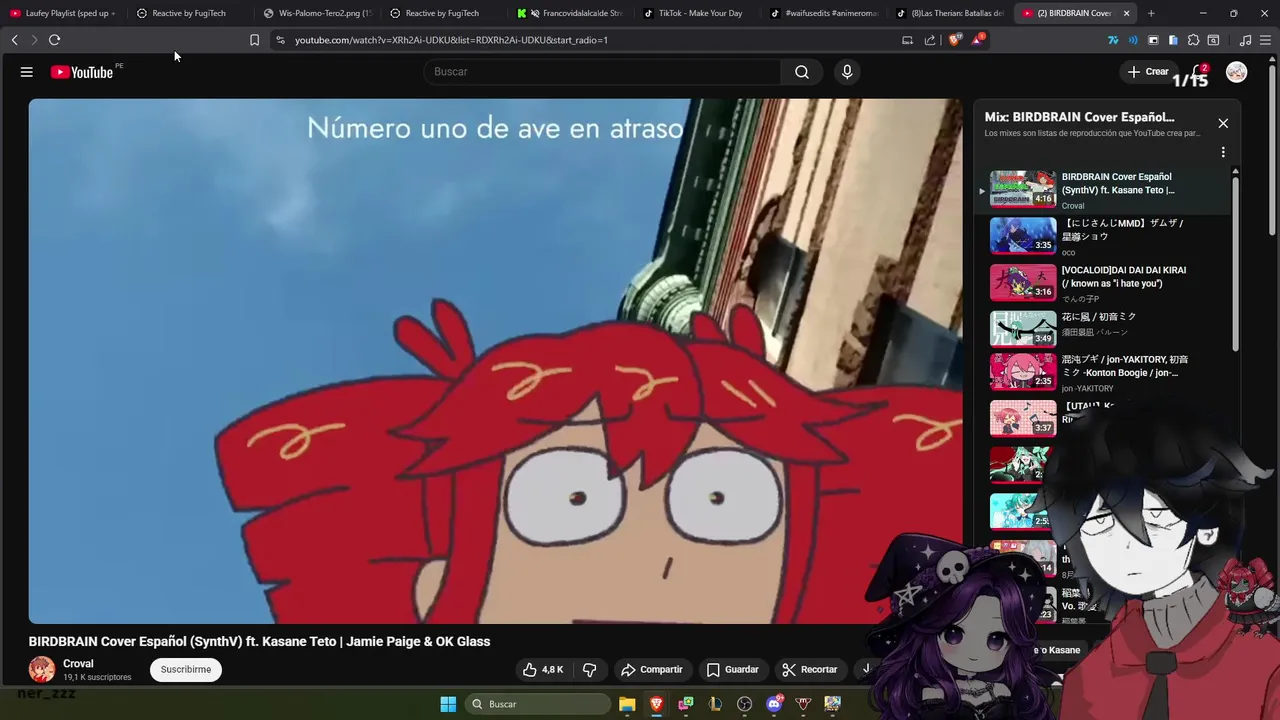Image resolution: width=1280 pixels, height=720 pixels.
Task: Click the Crear create button
Action: coord(1147,72)
